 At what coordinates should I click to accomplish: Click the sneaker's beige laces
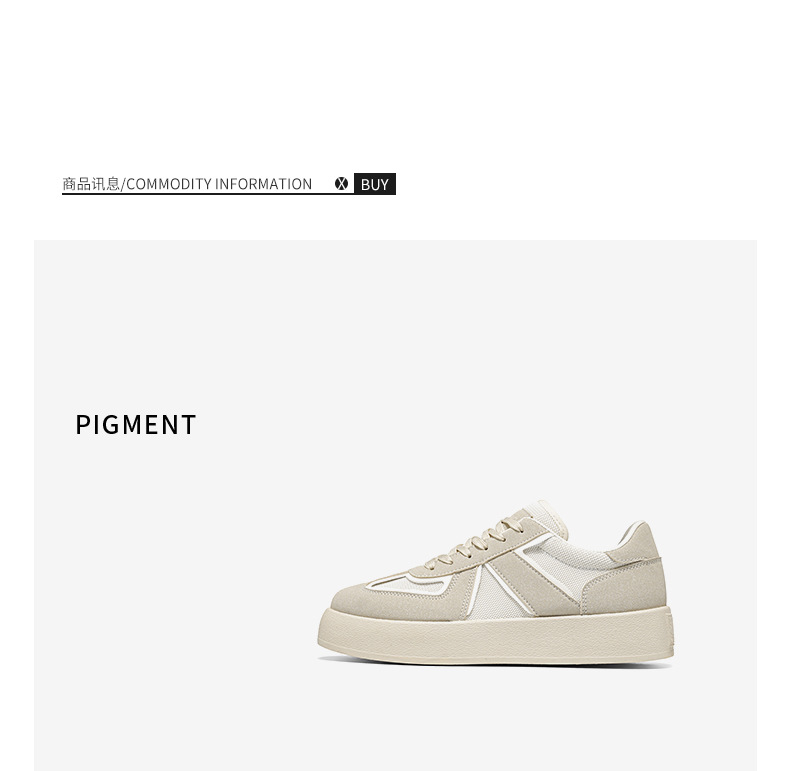(476, 542)
